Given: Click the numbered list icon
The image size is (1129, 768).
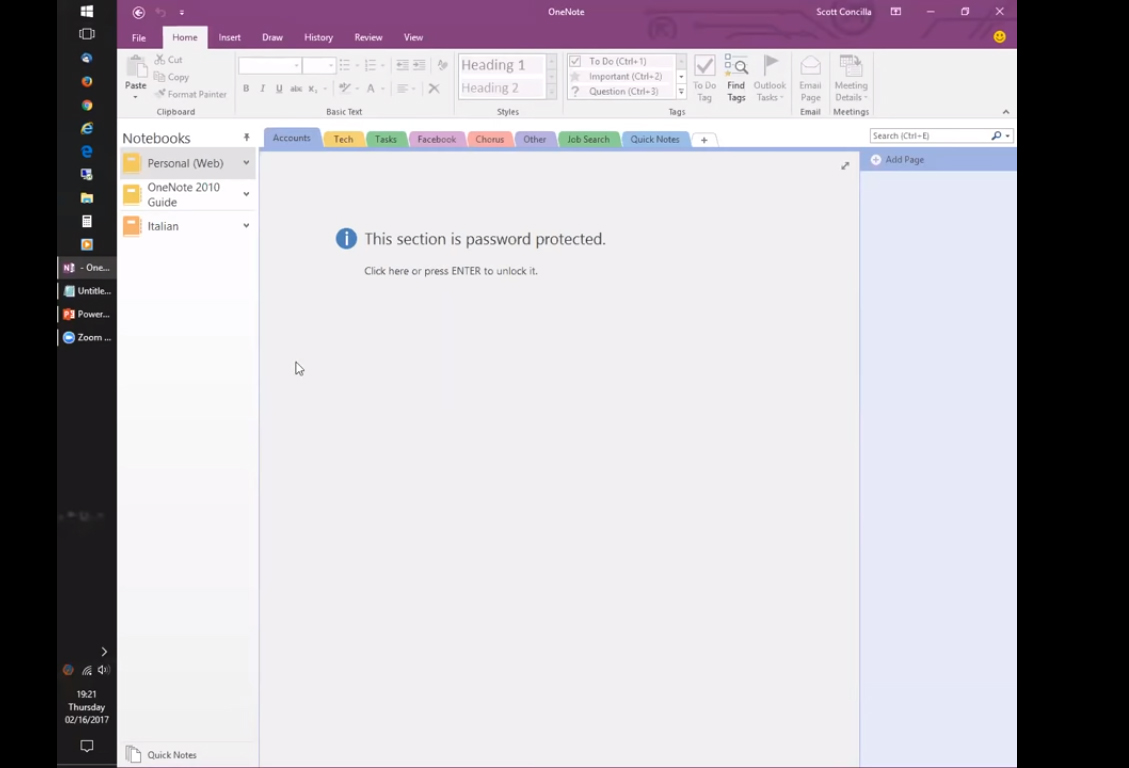Looking at the screenshot, I should pos(370,65).
